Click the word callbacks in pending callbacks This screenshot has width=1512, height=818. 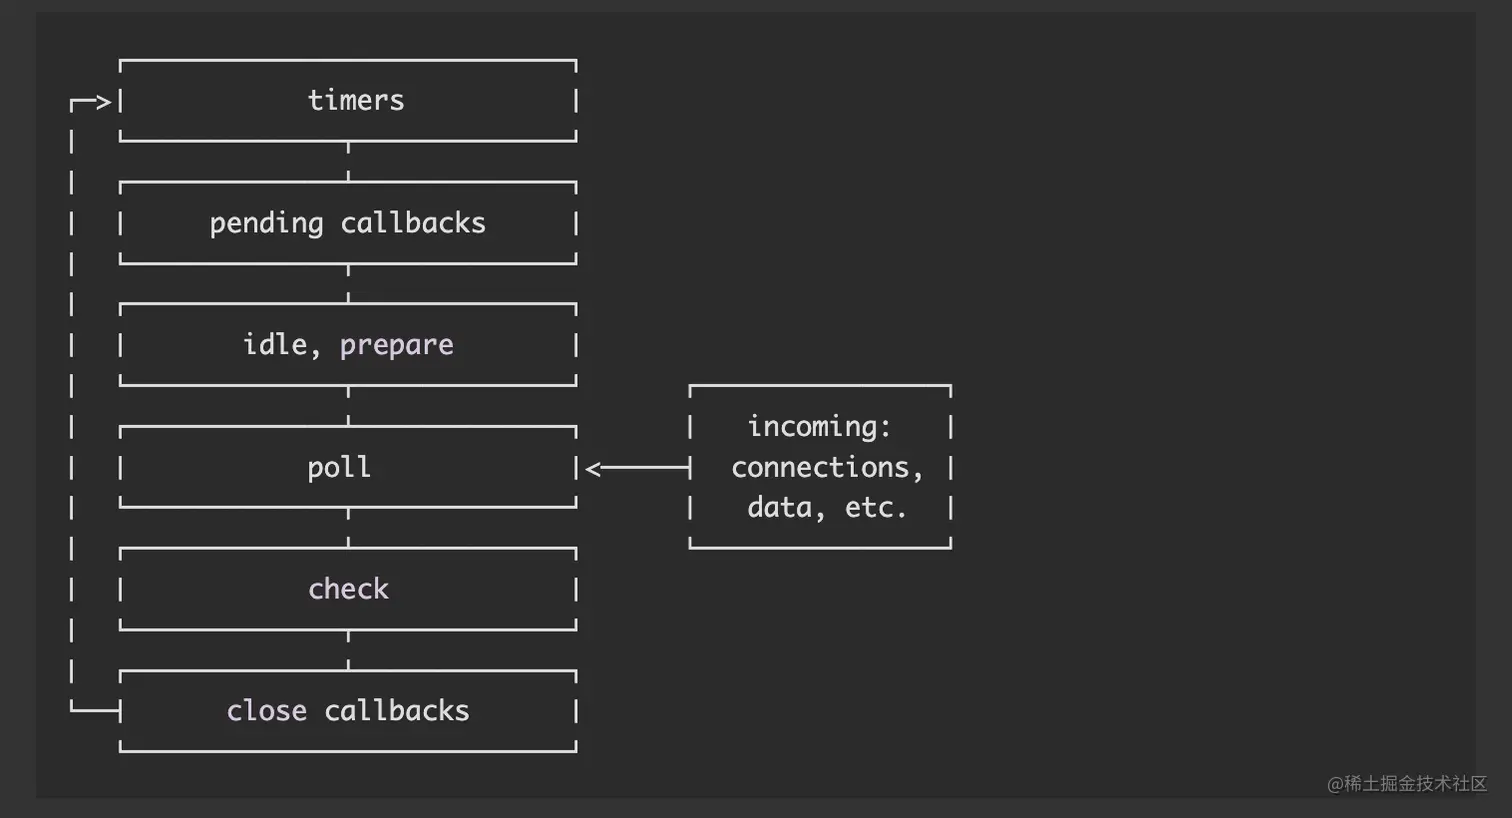click(413, 222)
